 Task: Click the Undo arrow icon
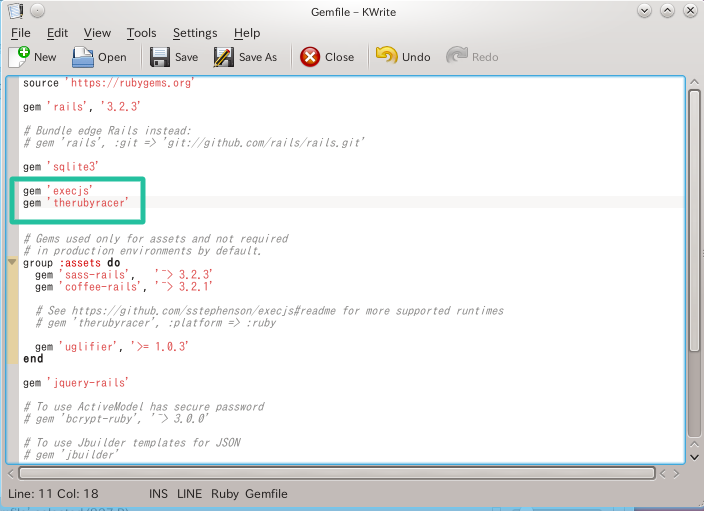pyautogui.click(x=387, y=57)
